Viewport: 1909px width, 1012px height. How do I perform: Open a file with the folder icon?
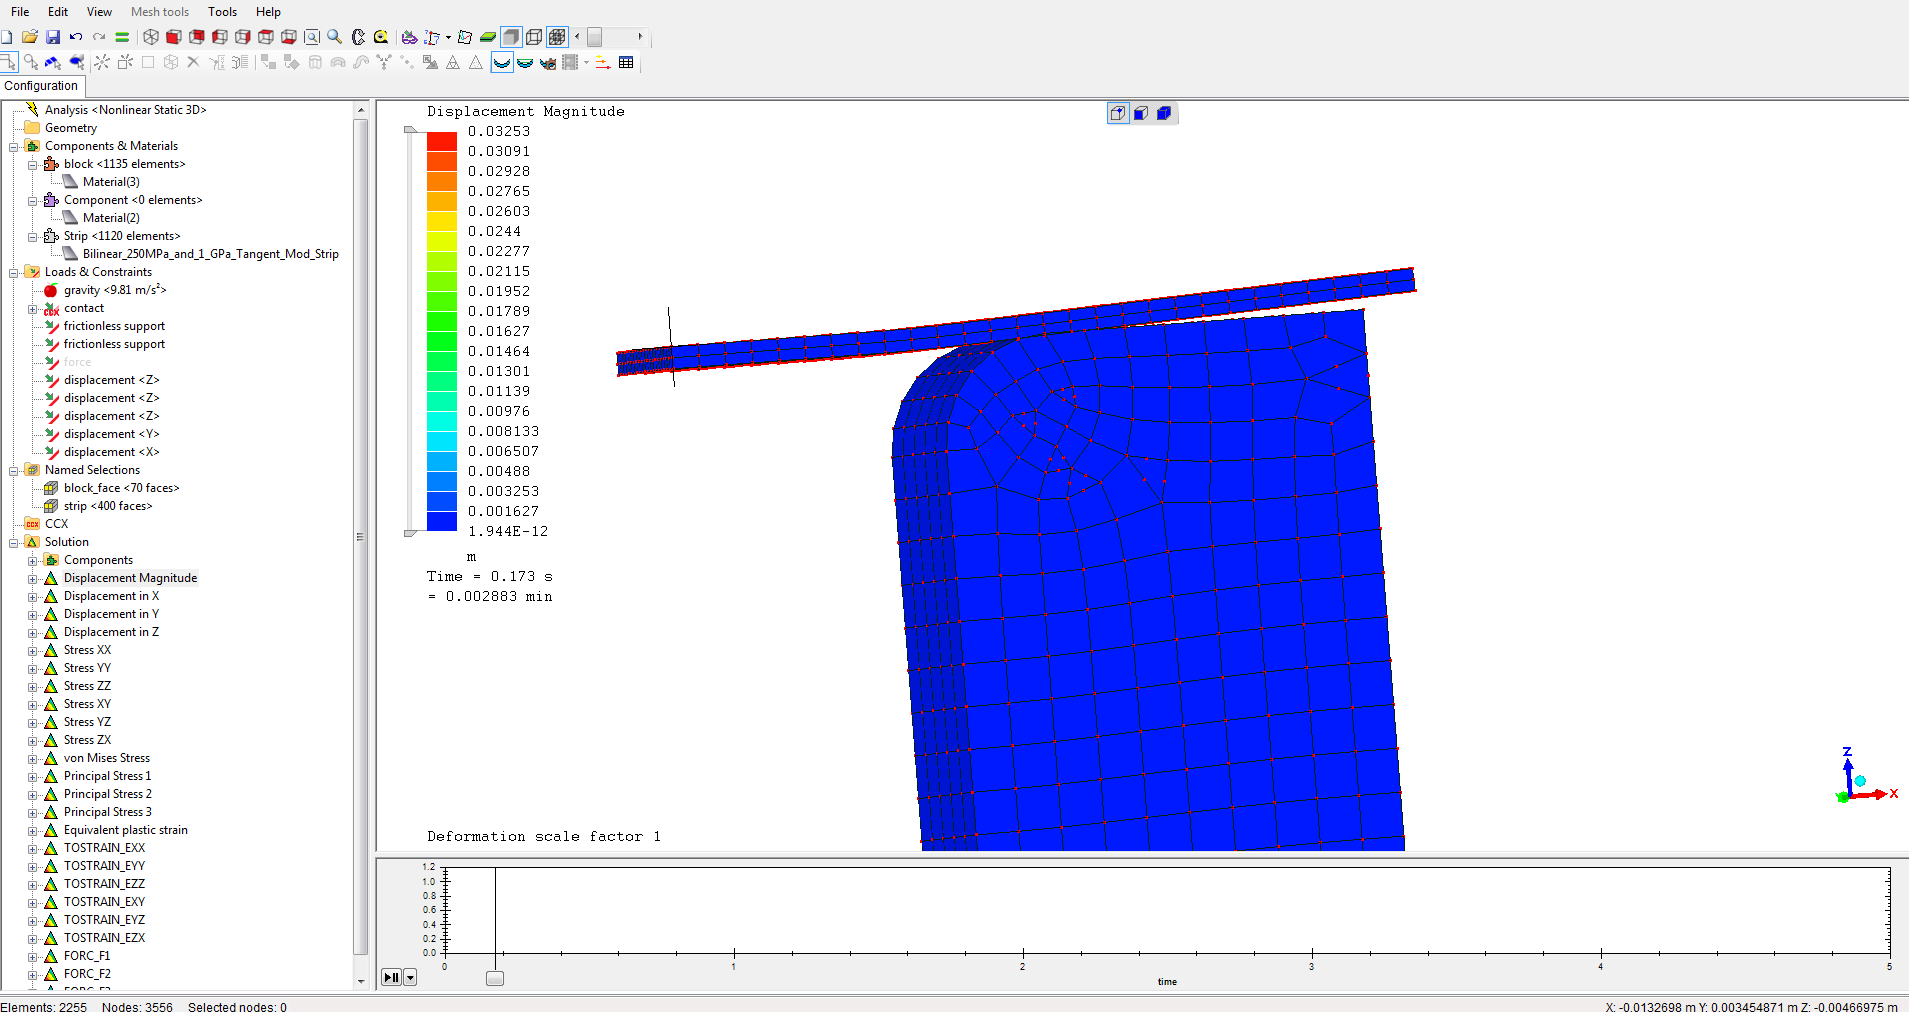click(29, 37)
